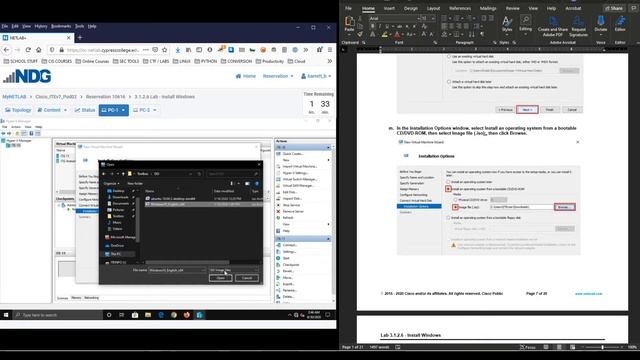Click Open button in file dialog
This screenshot has height=360, width=640.
(220, 278)
